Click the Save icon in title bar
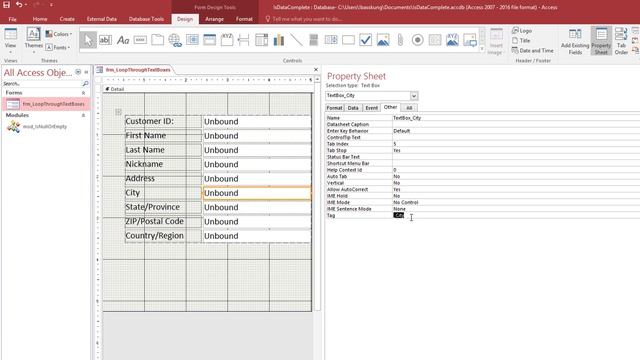Image resolution: width=640 pixels, height=360 pixels. pyautogui.click(x=7, y=5)
